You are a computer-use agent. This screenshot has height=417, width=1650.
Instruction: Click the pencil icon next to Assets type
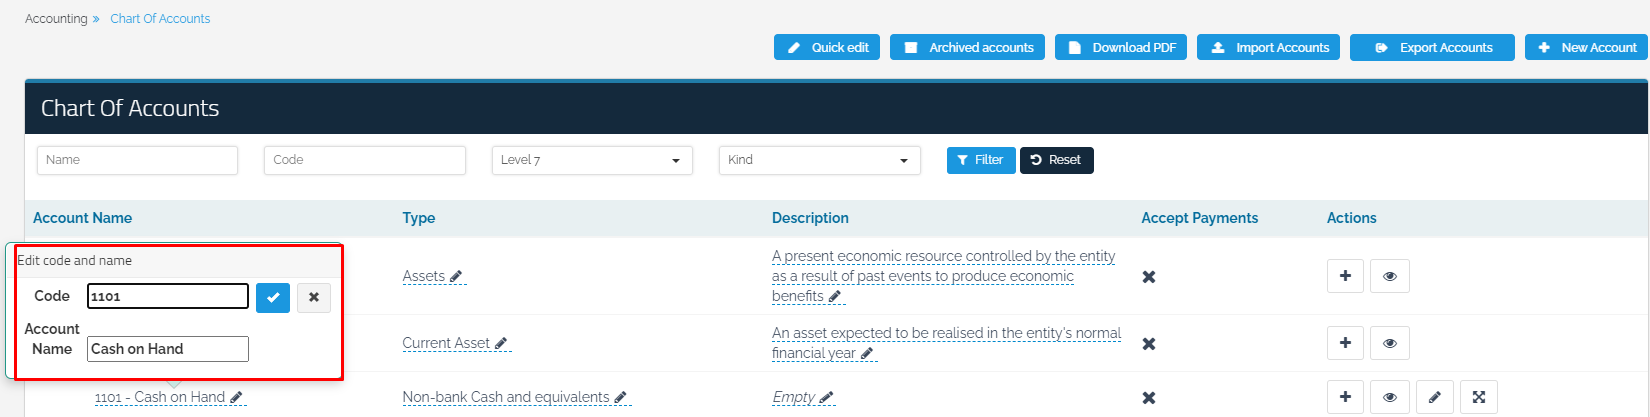456,276
